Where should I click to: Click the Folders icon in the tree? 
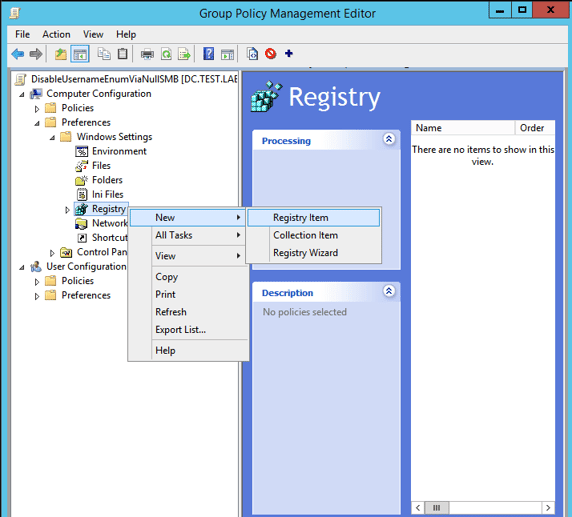click(82, 180)
